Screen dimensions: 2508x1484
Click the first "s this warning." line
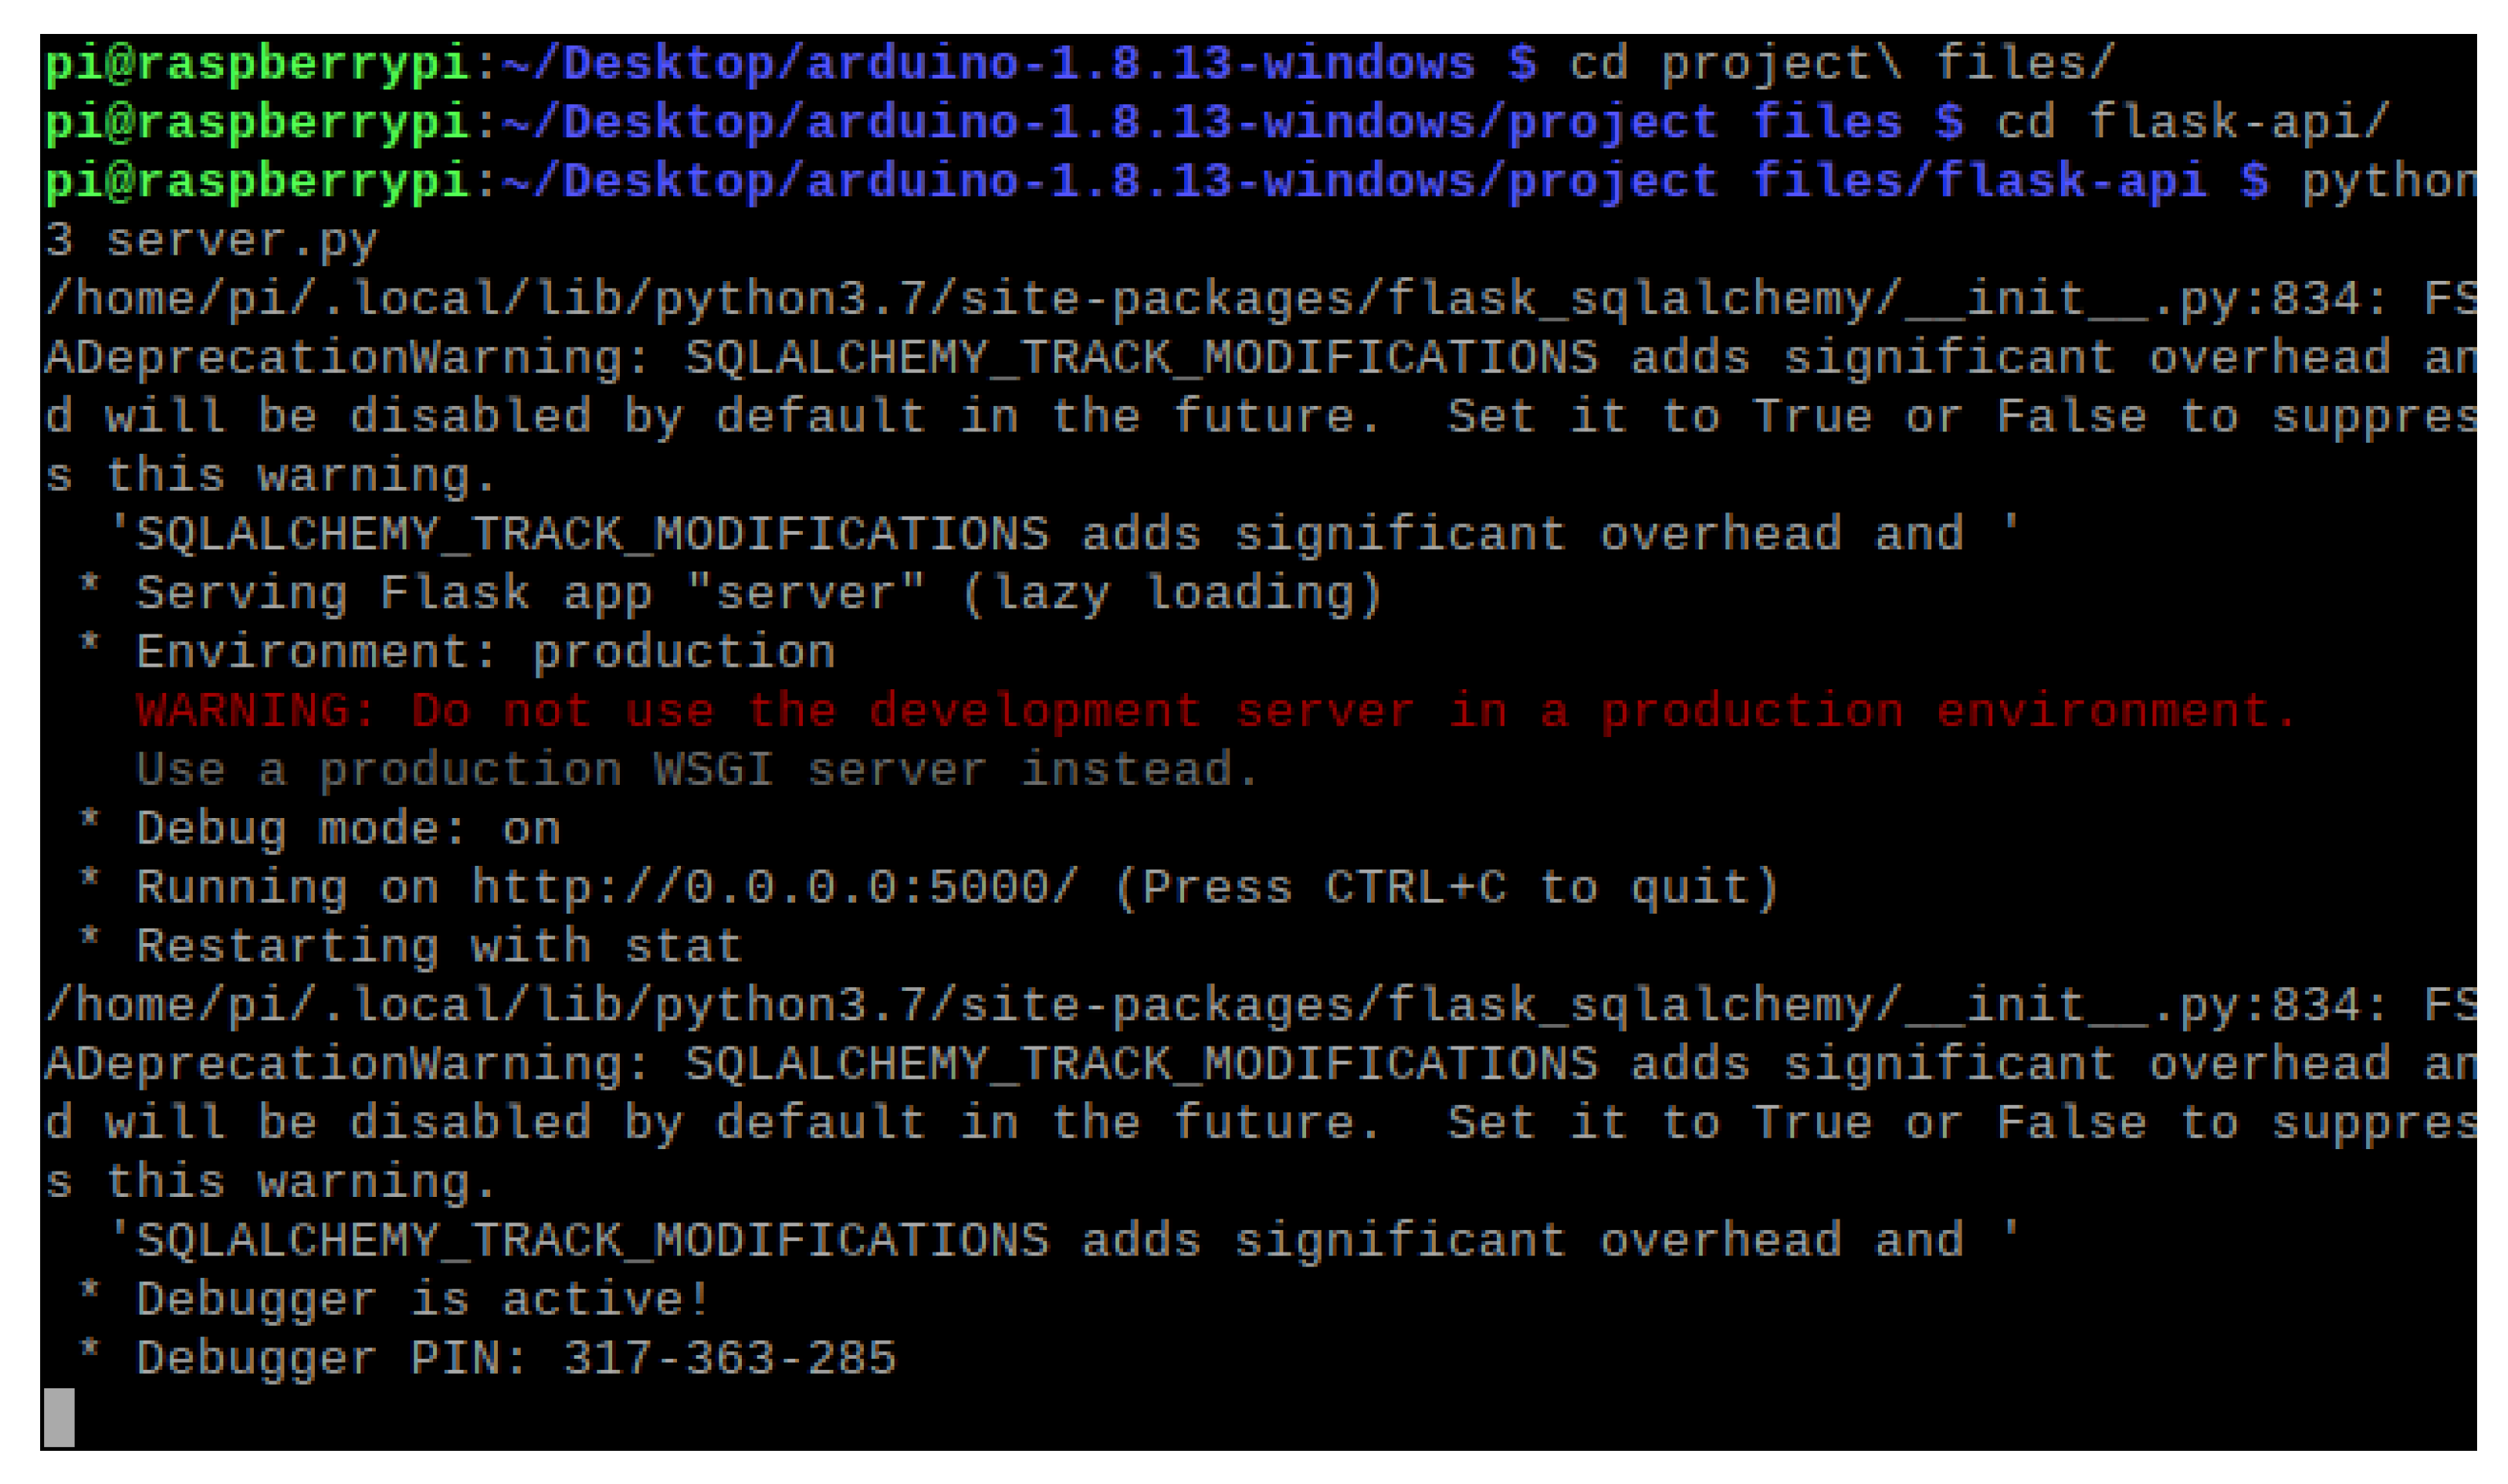tap(271, 476)
